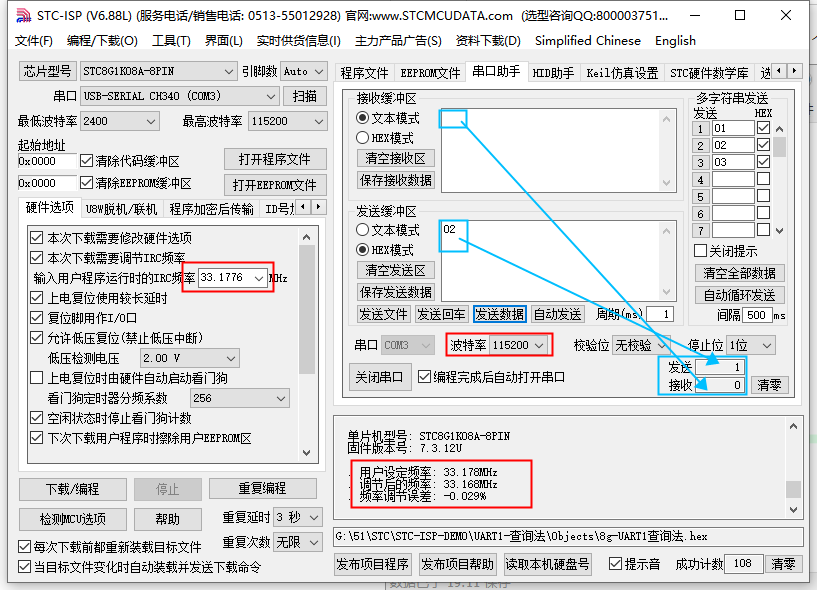This screenshot has width=817, height=590.
Task: Select 文本模式 in 发送缓冲区
Action: pos(388,230)
